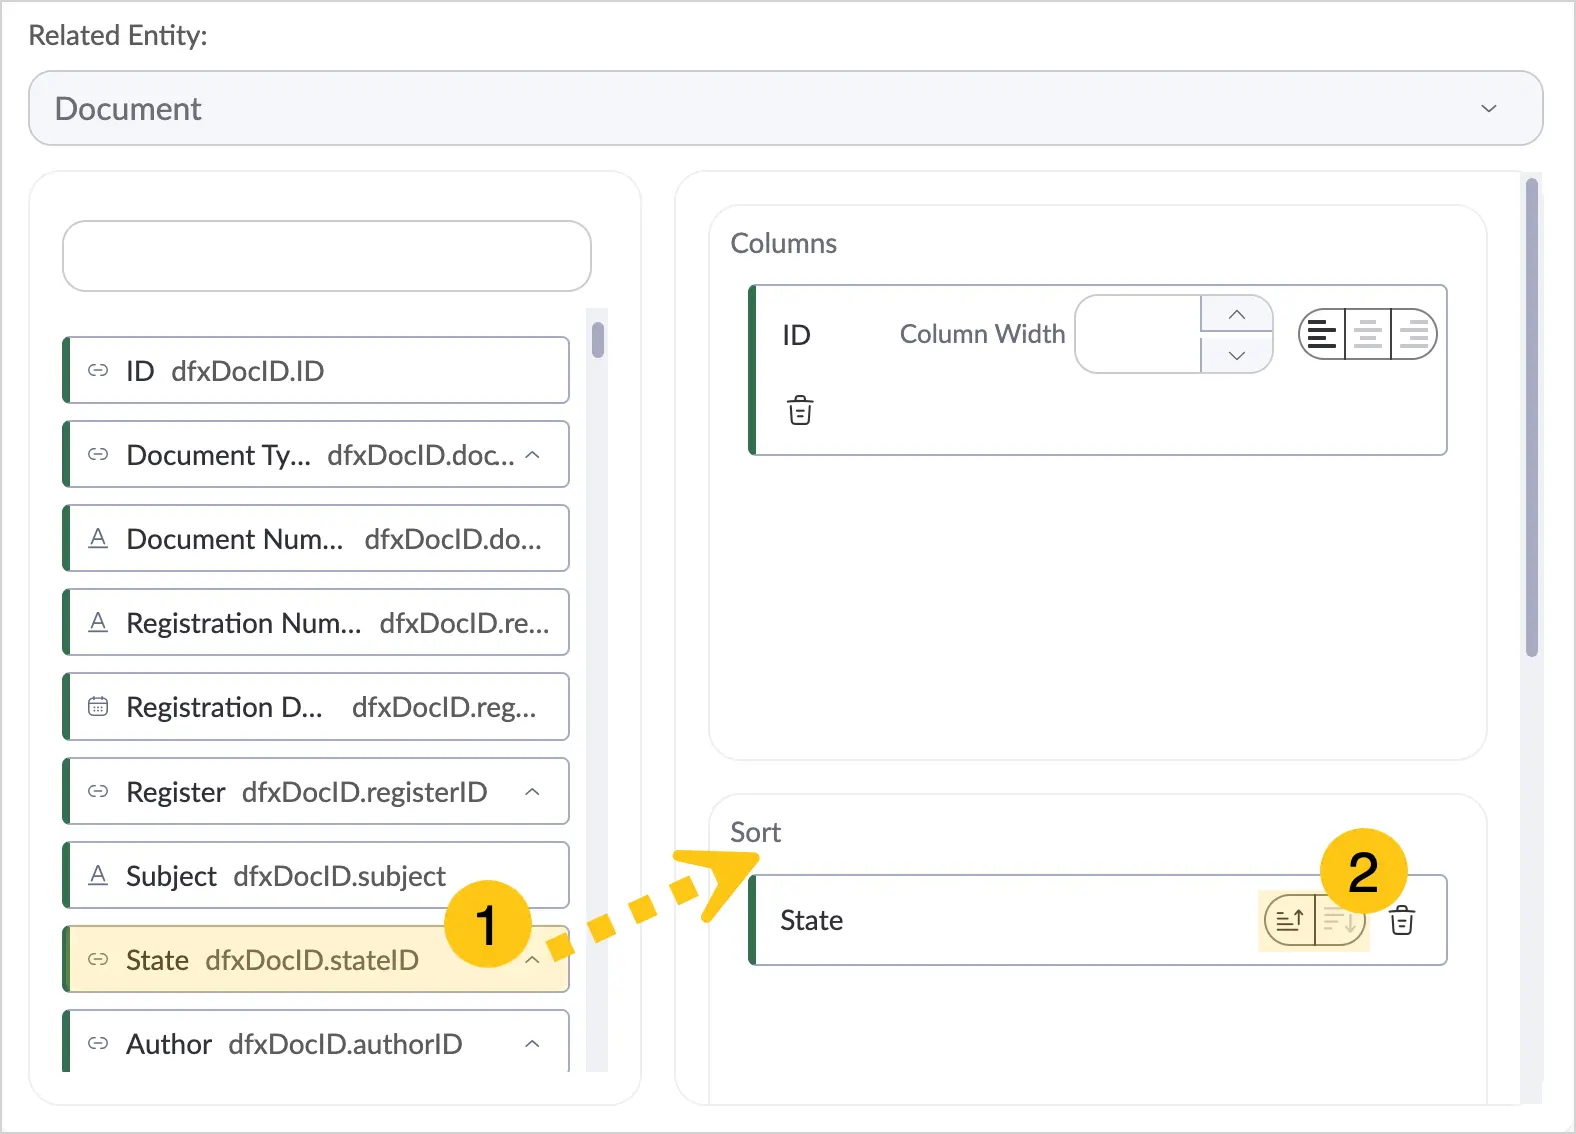Set ID column alignment to center
The height and width of the screenshot is (1134, 1576).
[1368, 334]
